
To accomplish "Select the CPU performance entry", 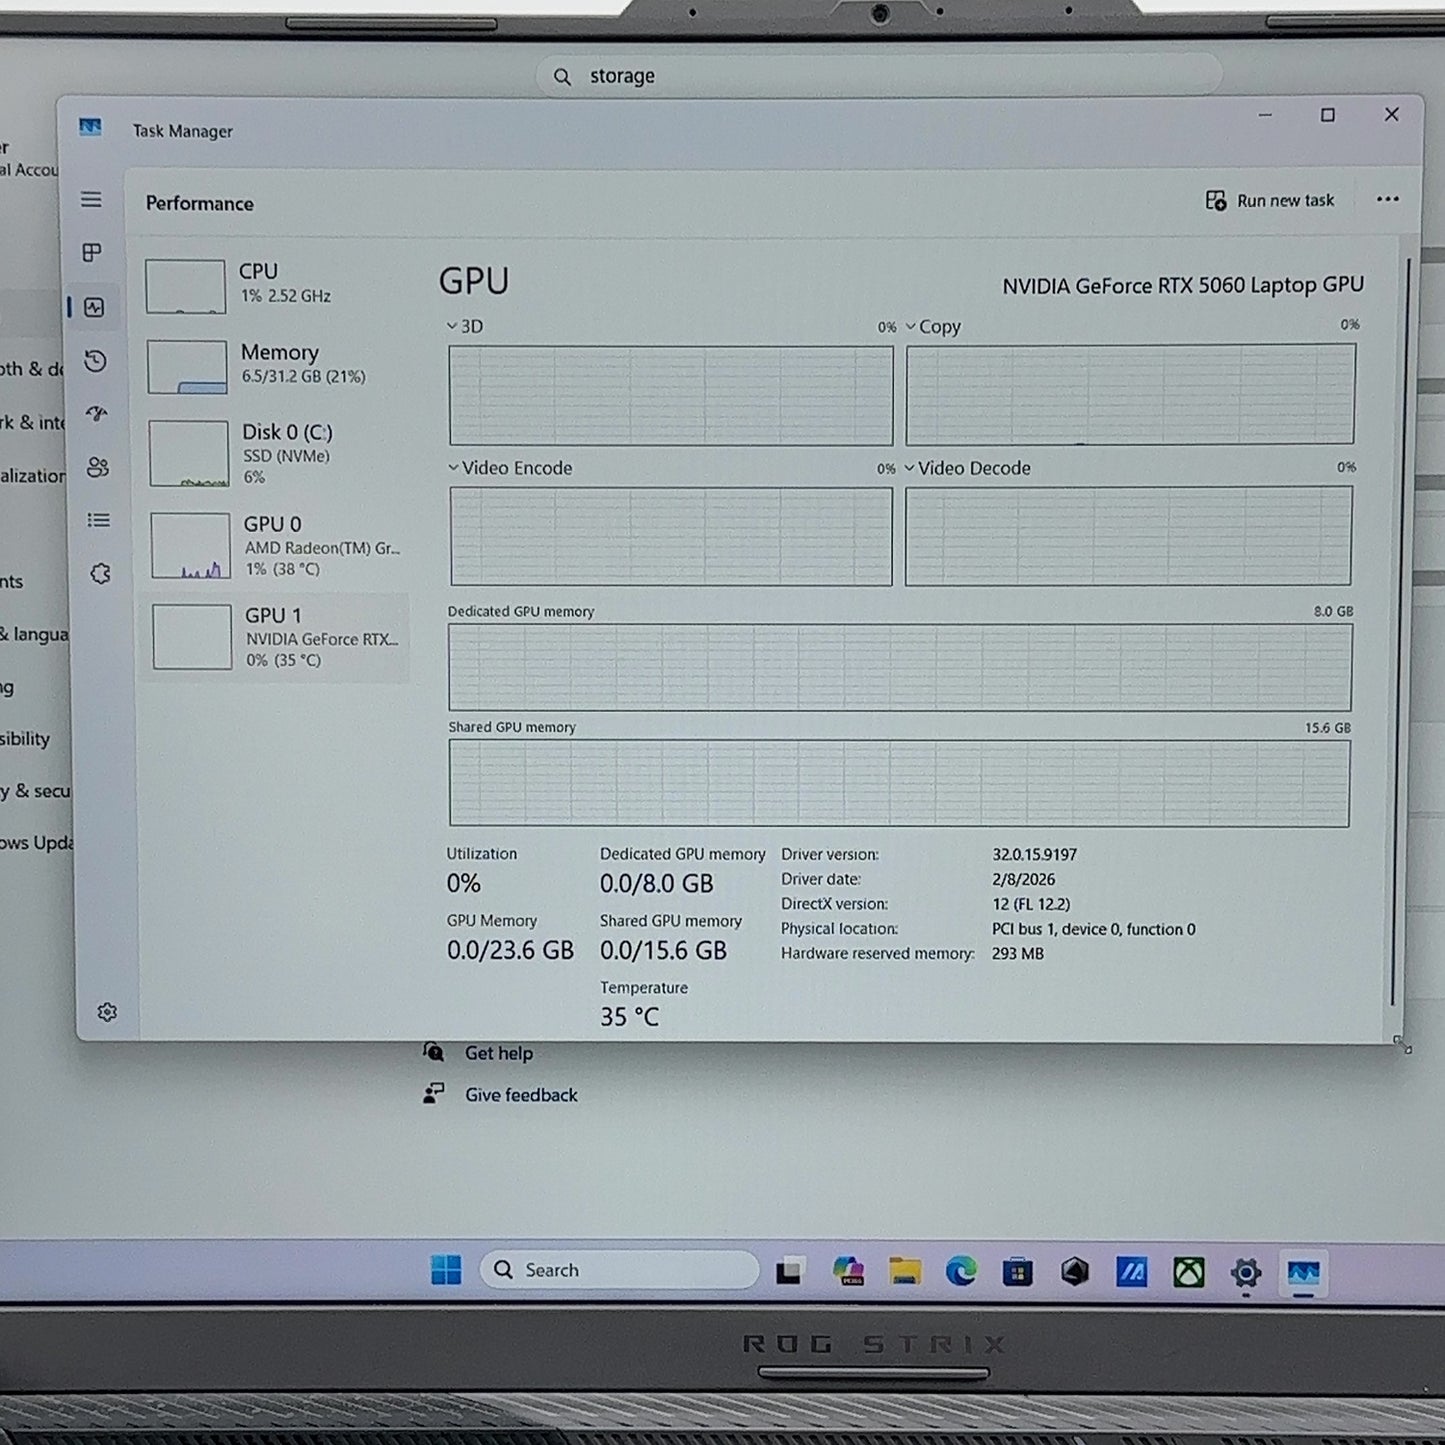I will 273,285.
